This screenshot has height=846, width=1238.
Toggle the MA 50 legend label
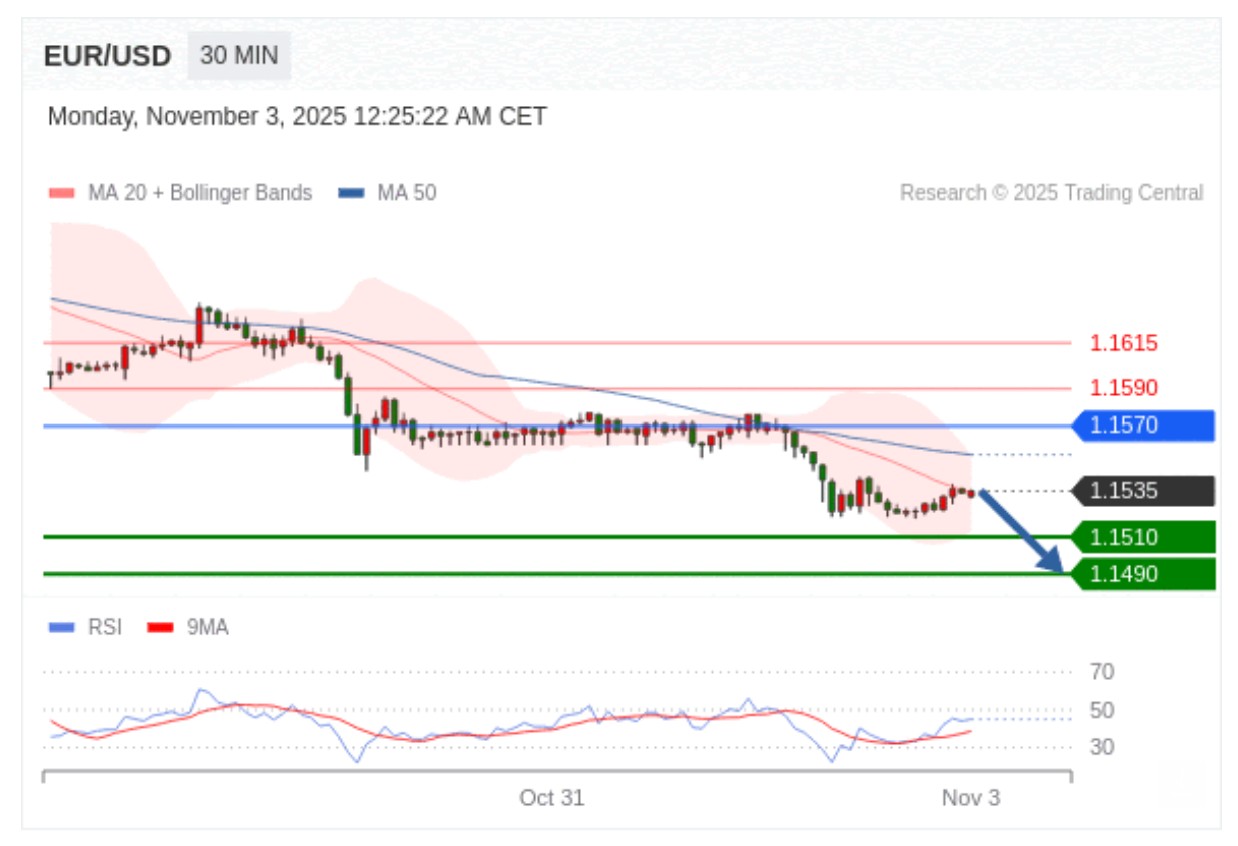406,193
